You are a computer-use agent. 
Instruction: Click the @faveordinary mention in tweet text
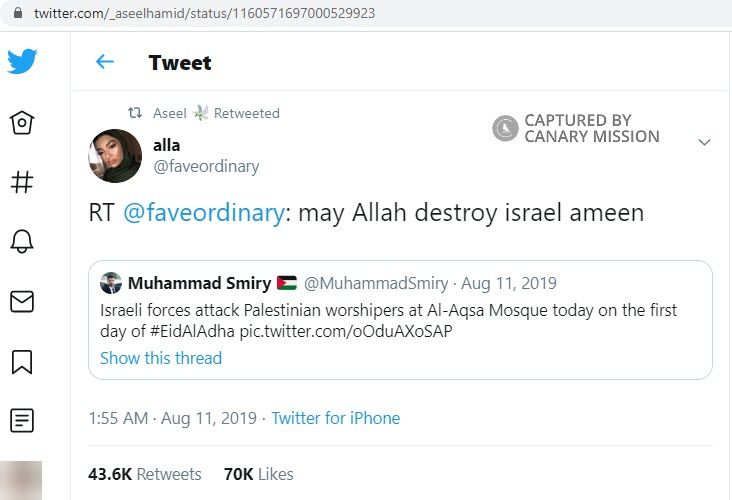204,213
